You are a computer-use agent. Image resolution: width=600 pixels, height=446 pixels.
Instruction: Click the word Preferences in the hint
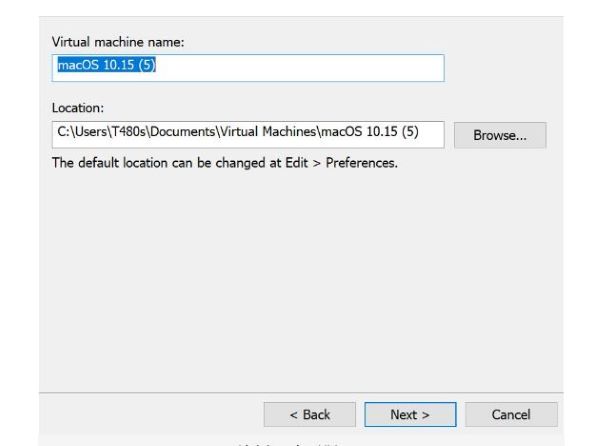click(361, 163)
